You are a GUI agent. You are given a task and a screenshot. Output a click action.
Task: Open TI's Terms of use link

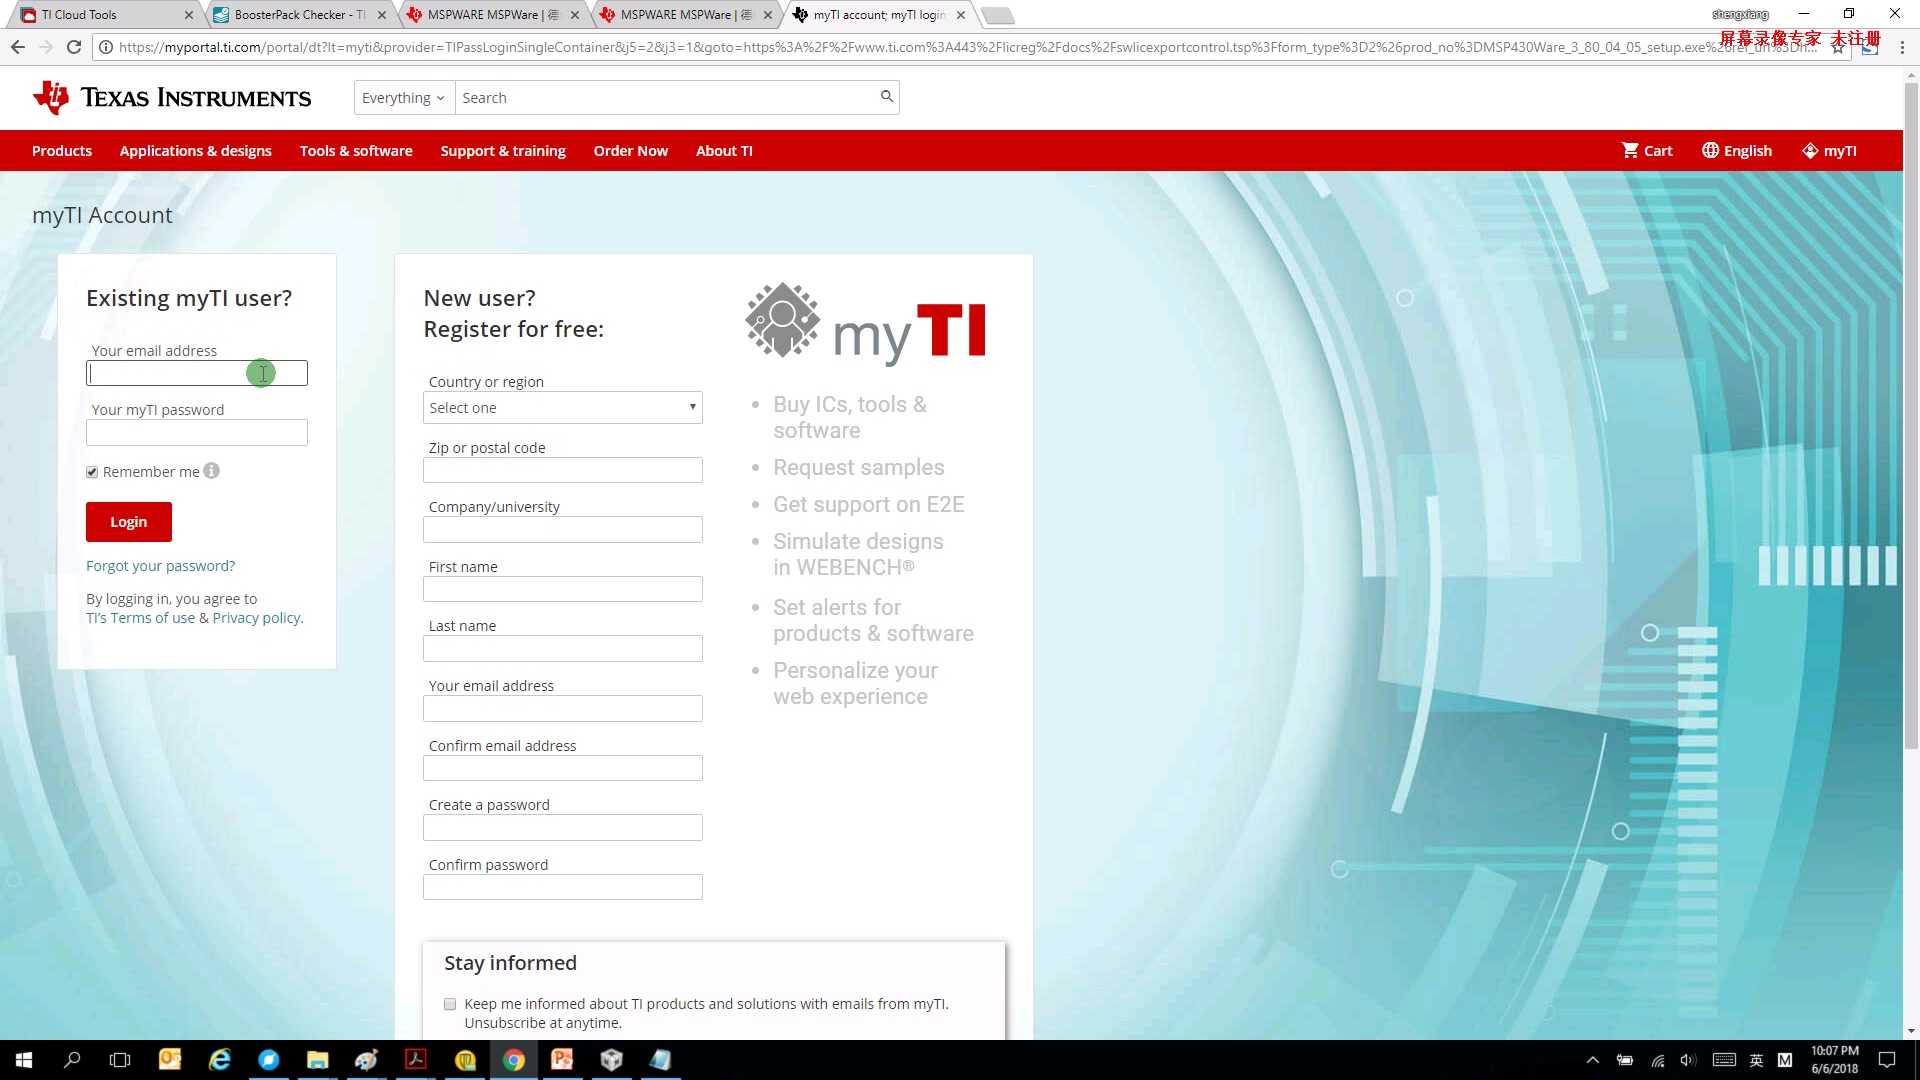(x=140, y=618)
